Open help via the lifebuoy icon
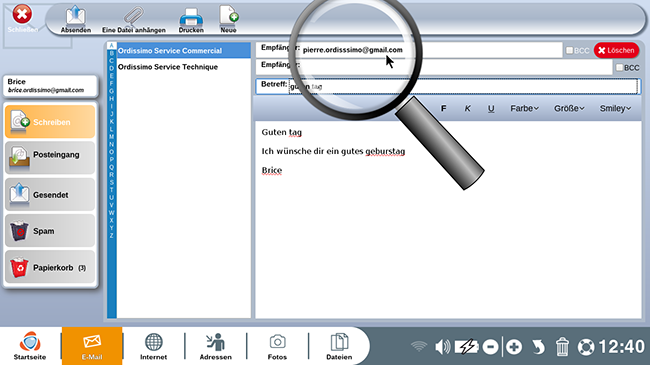The height and width of the screenshot is (365, 650). pyautogui.click(x=586, y=346)
